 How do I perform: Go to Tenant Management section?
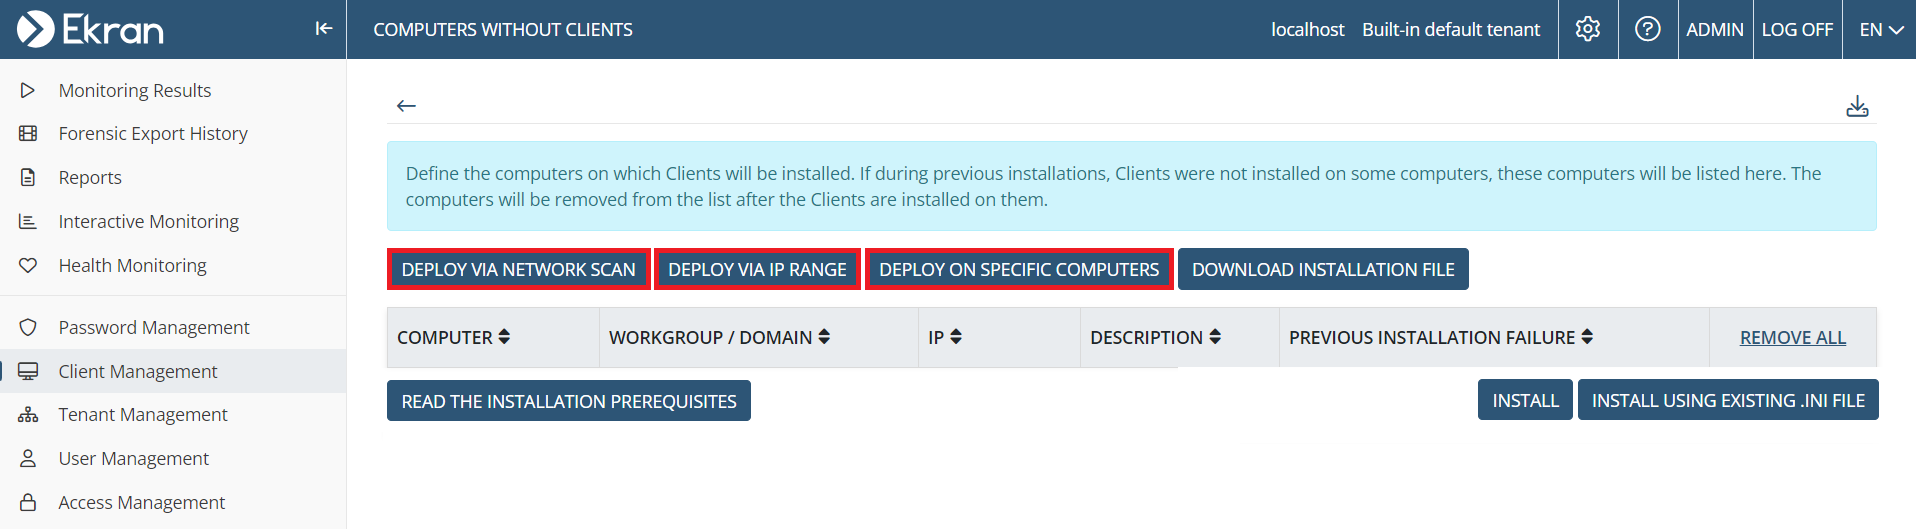click(142, 414)
